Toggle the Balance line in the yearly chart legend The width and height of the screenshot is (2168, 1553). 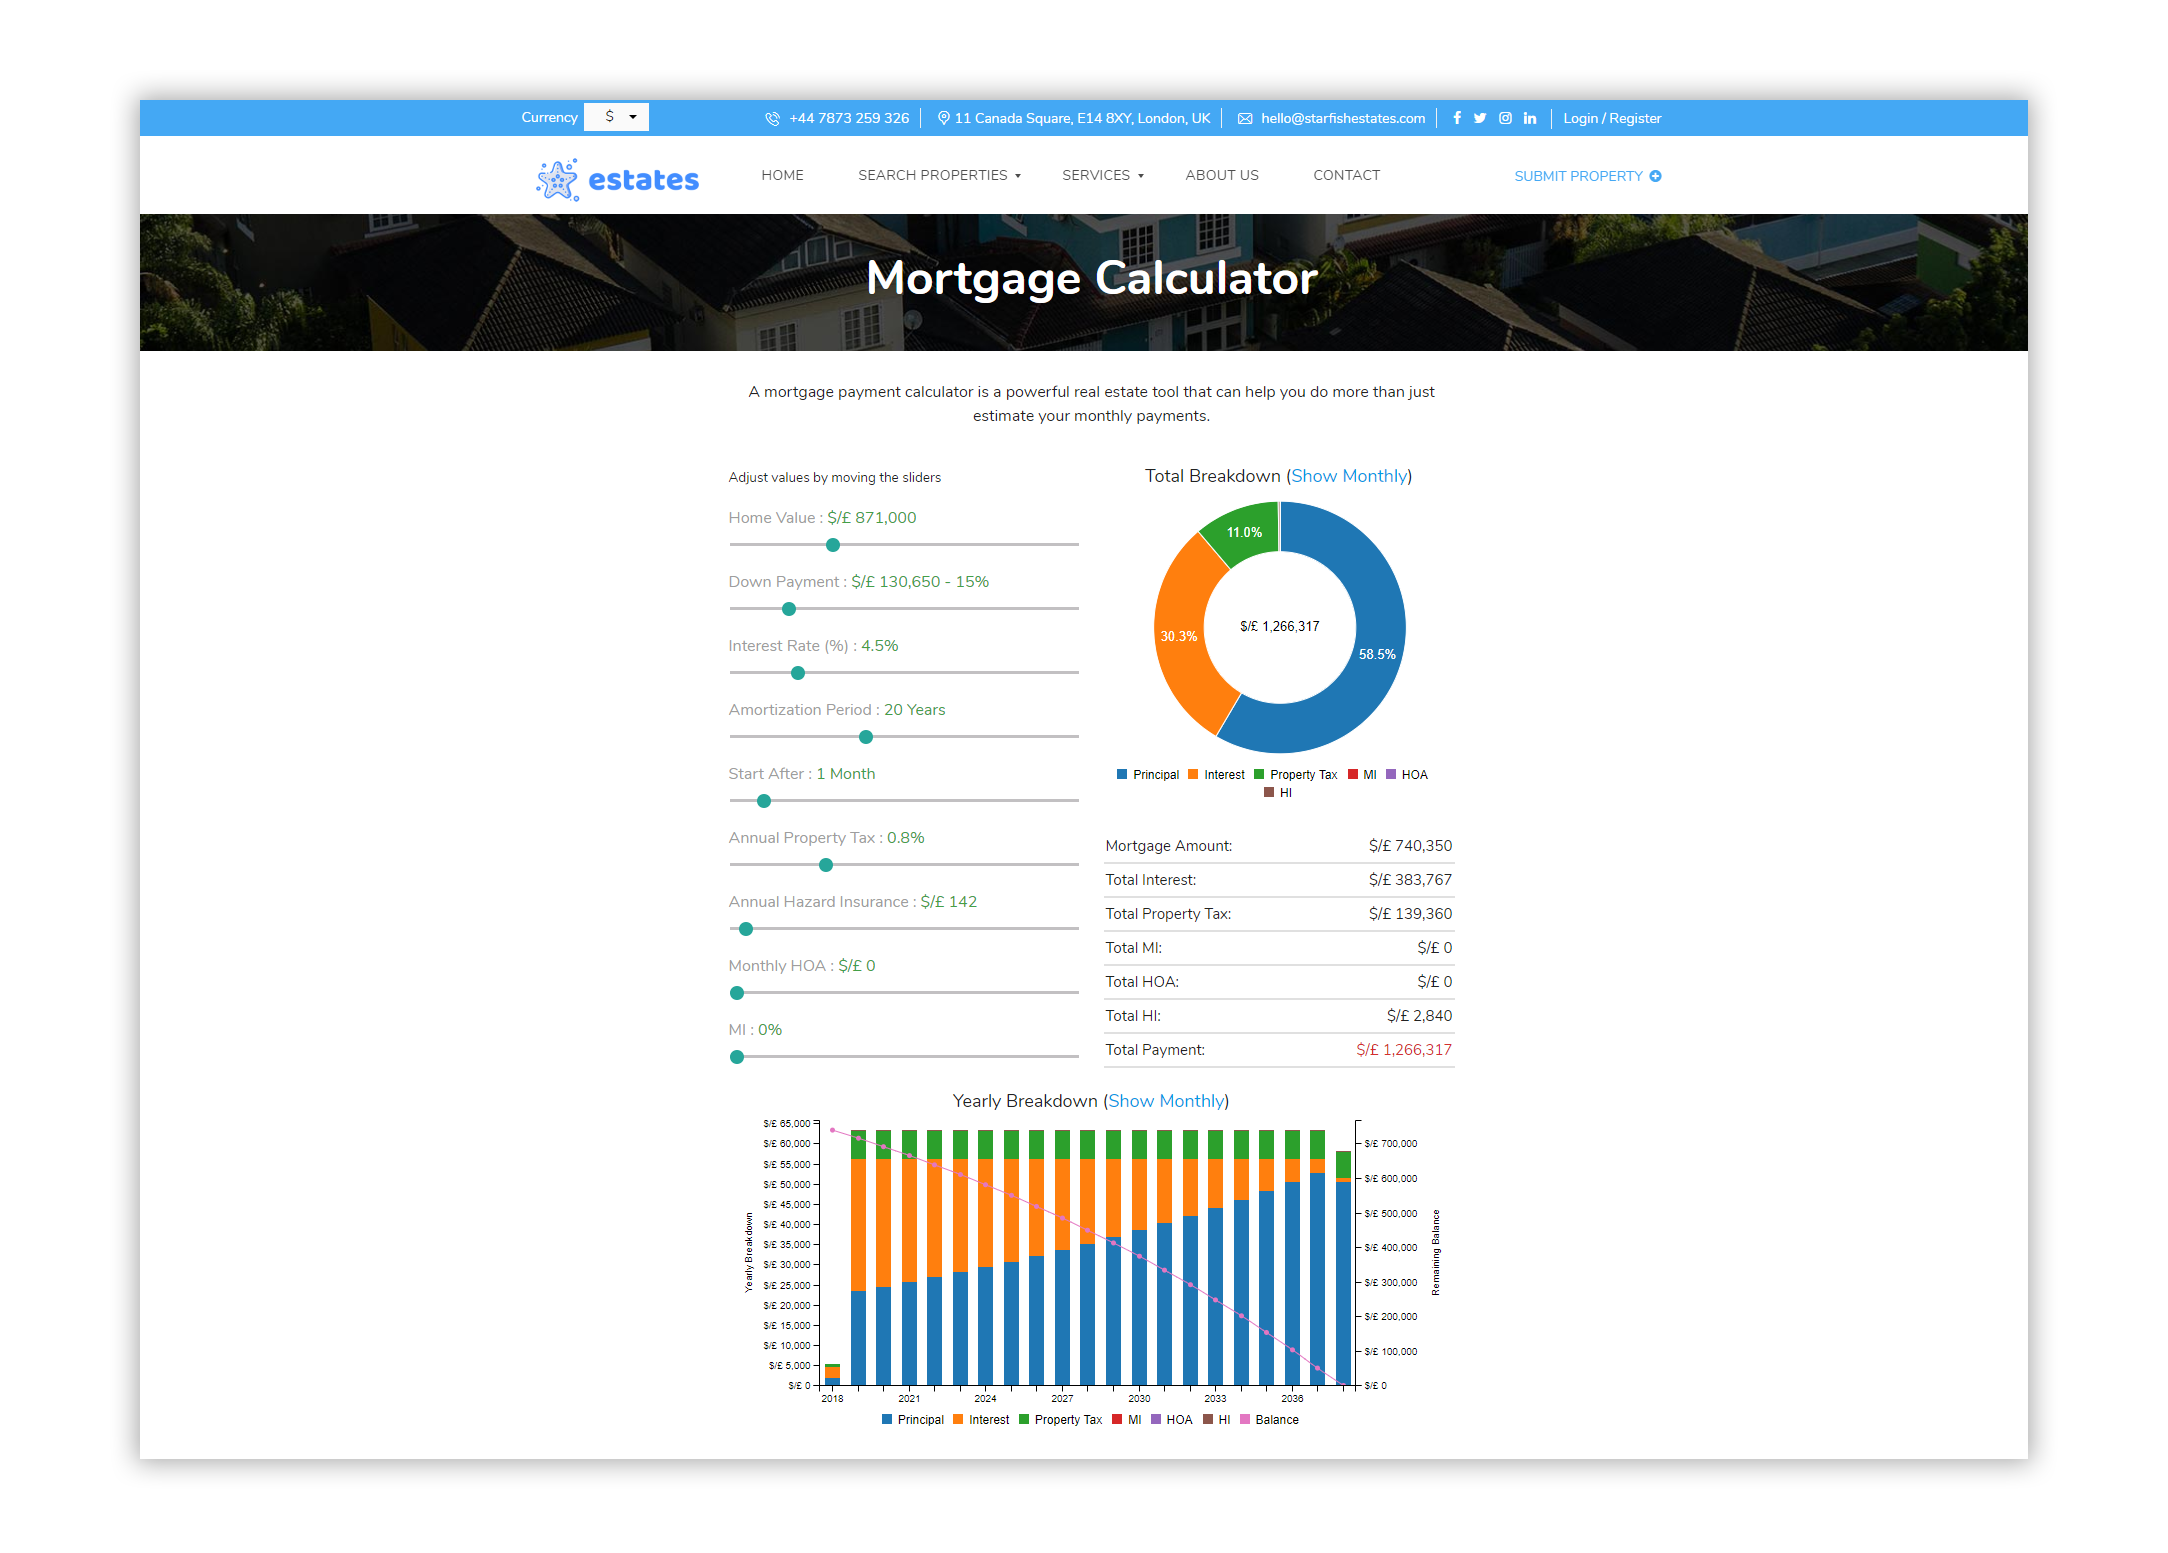pyautogui.click(x=1275, y=1419)
